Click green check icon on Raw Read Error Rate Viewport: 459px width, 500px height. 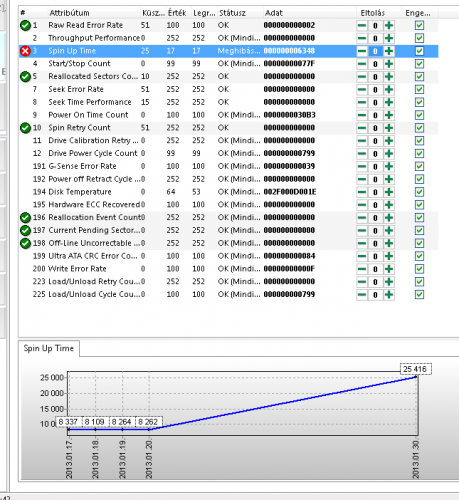(25, 25)
